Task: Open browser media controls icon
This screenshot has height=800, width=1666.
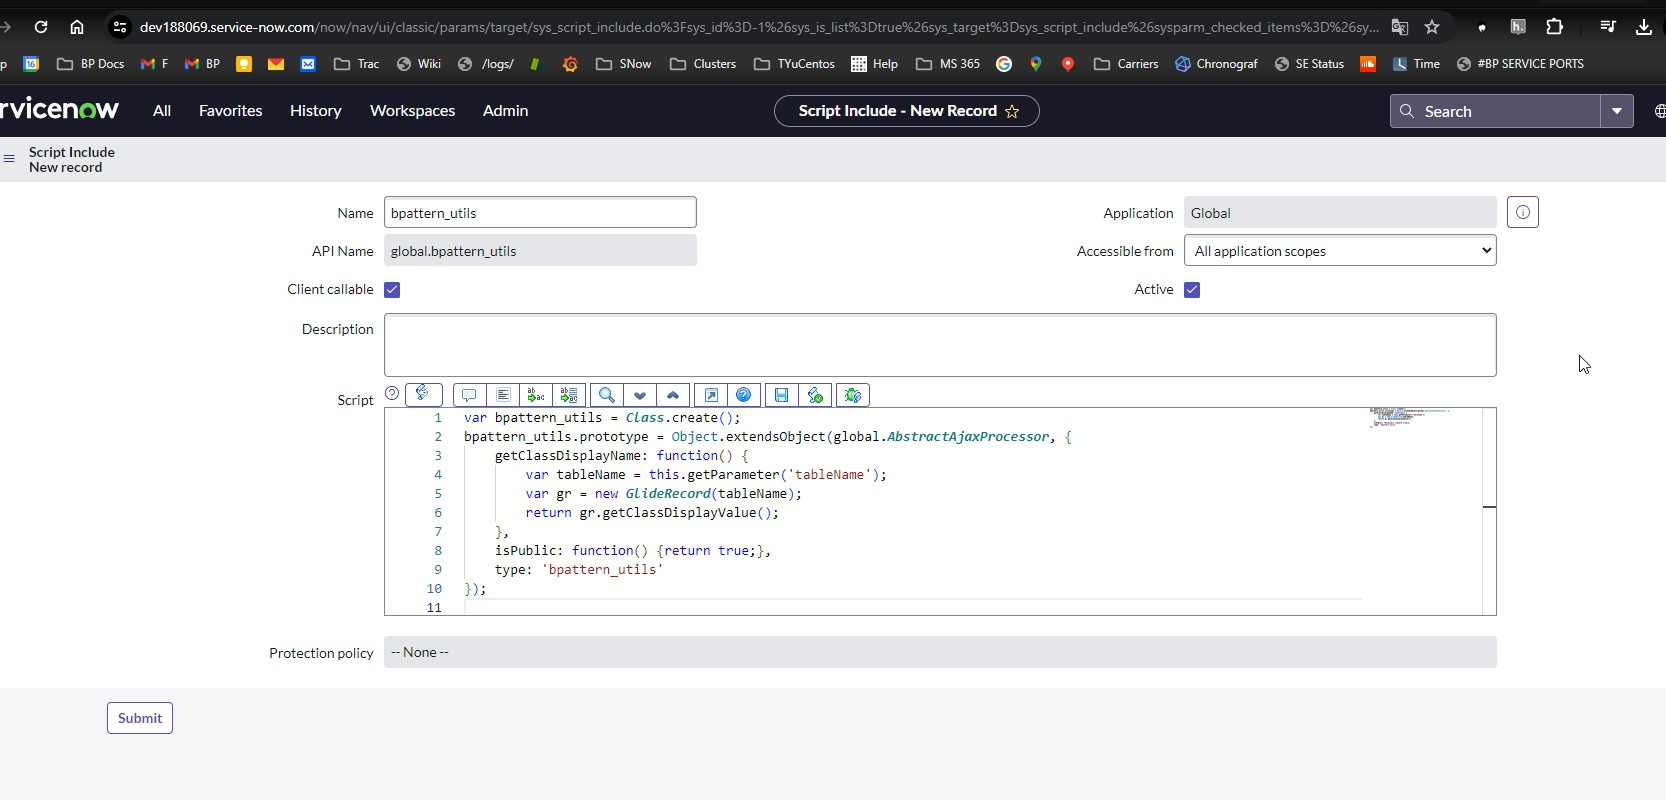Action: pos(1608,27)
